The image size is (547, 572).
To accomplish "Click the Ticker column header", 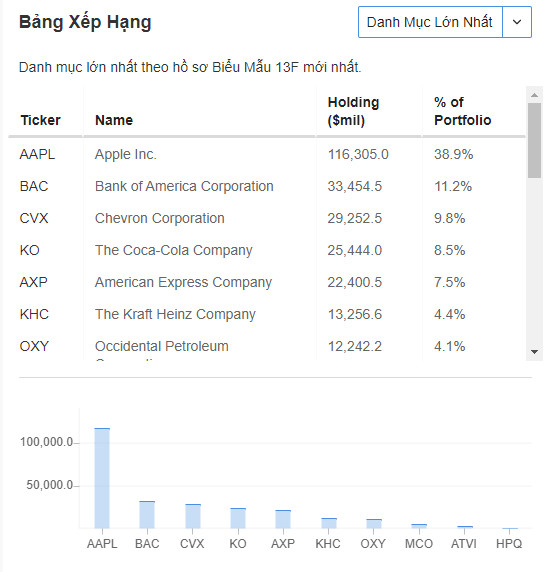I will click(x=41, y=120).
